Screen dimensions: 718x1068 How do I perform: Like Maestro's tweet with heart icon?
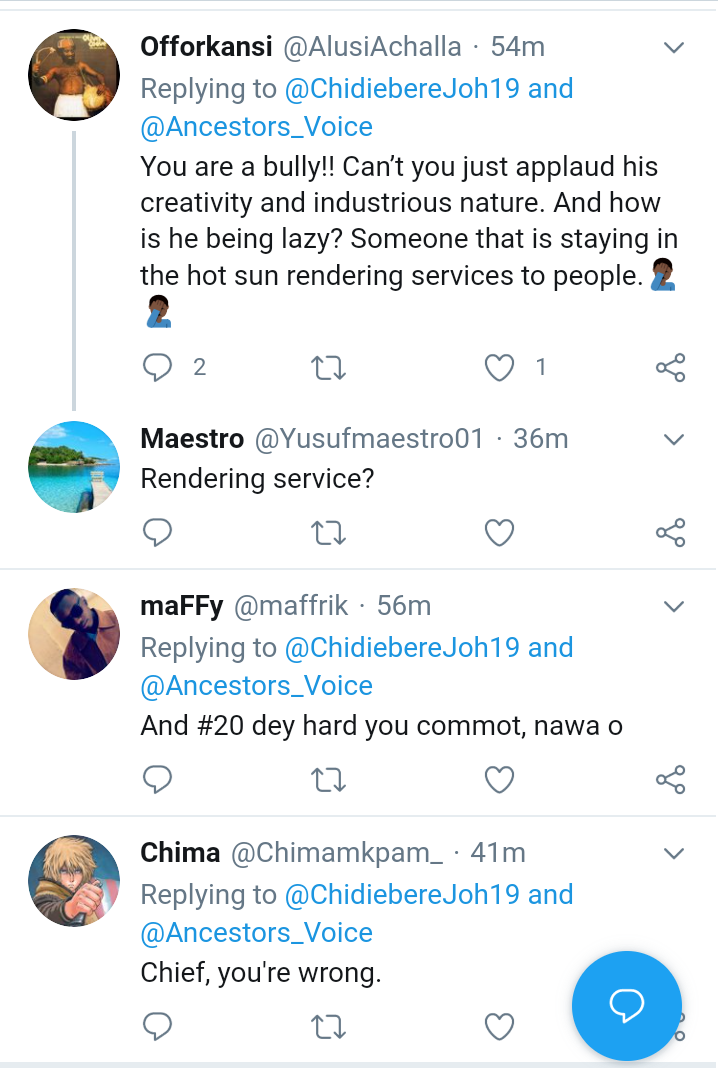[499, 532]
